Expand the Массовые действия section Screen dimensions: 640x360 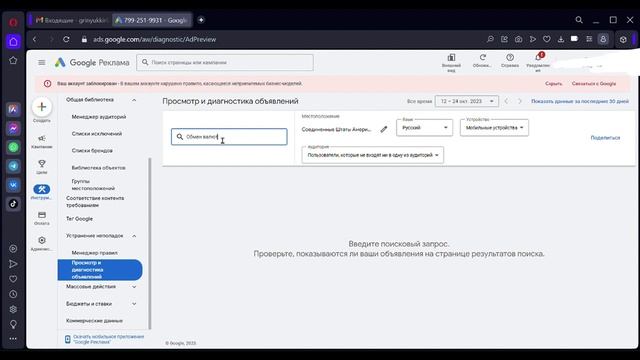[134, 287]
